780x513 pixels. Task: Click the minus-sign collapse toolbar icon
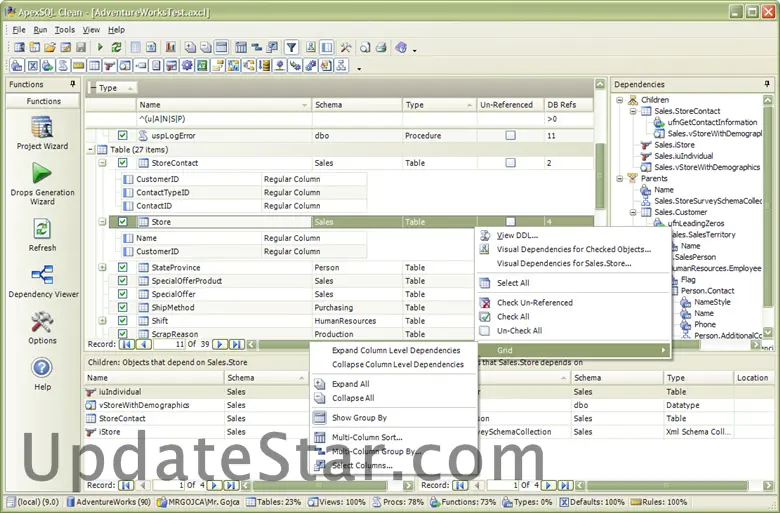(205, 47)
